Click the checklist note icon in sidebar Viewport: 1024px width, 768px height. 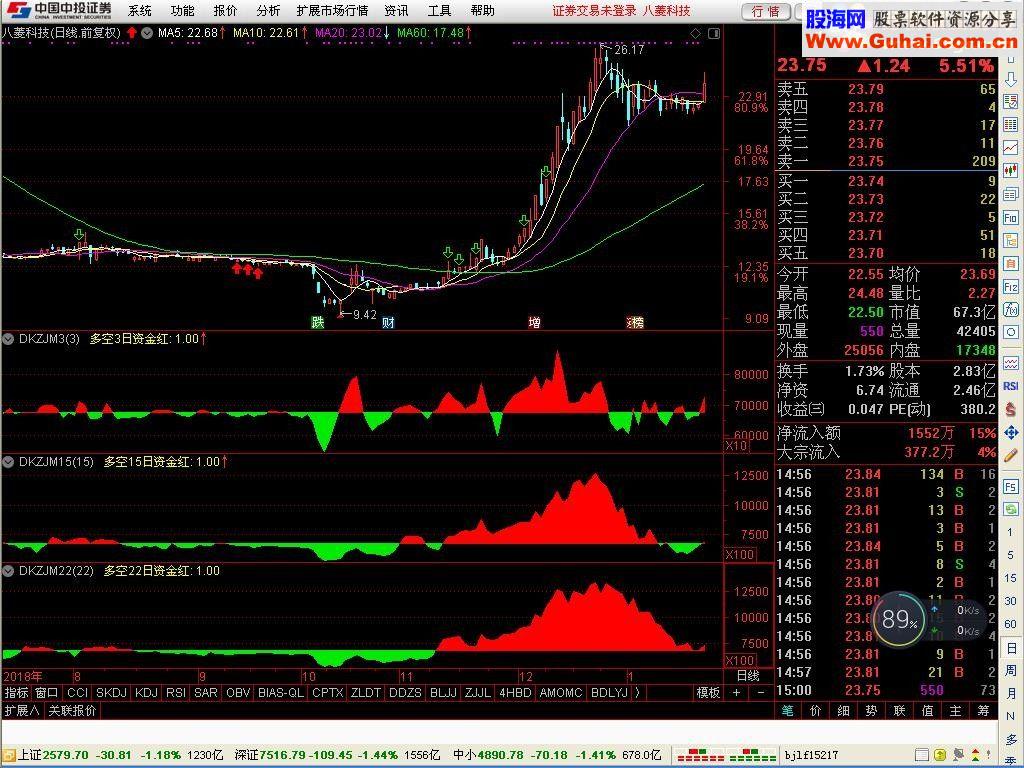coord(1011,101)
